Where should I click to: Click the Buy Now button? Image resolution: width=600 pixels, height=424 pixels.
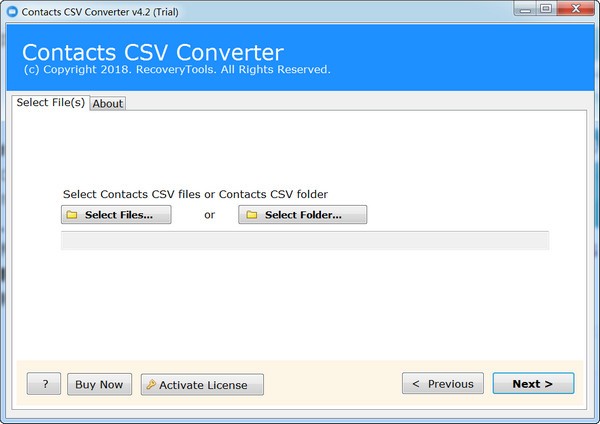coord(99,384)
